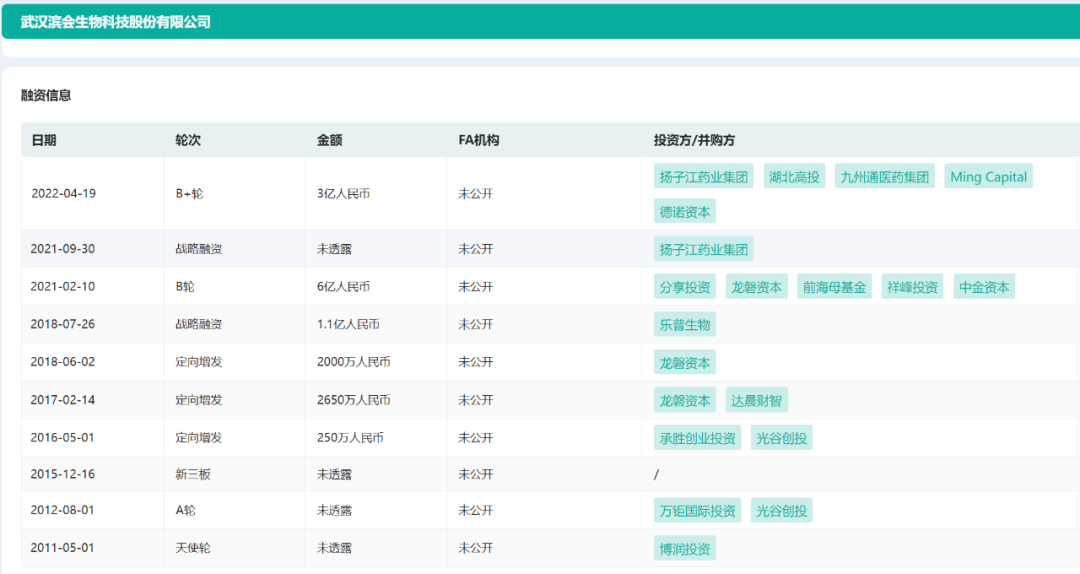Viewport: 1080px width, 574px height.
Task: Open the 中金资本 investor tag
Action: 984,287
